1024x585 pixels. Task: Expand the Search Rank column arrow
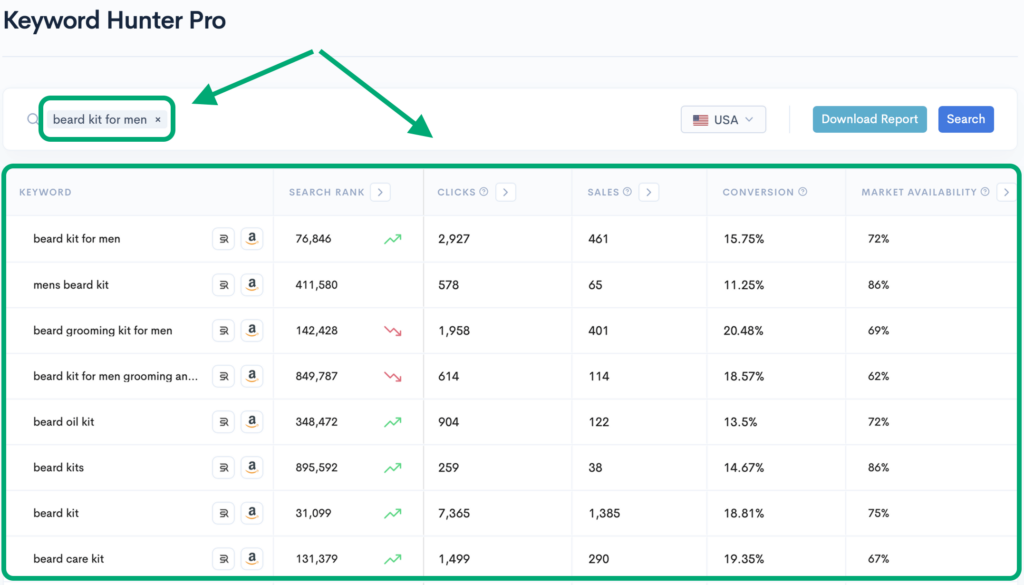click(380, 192)
